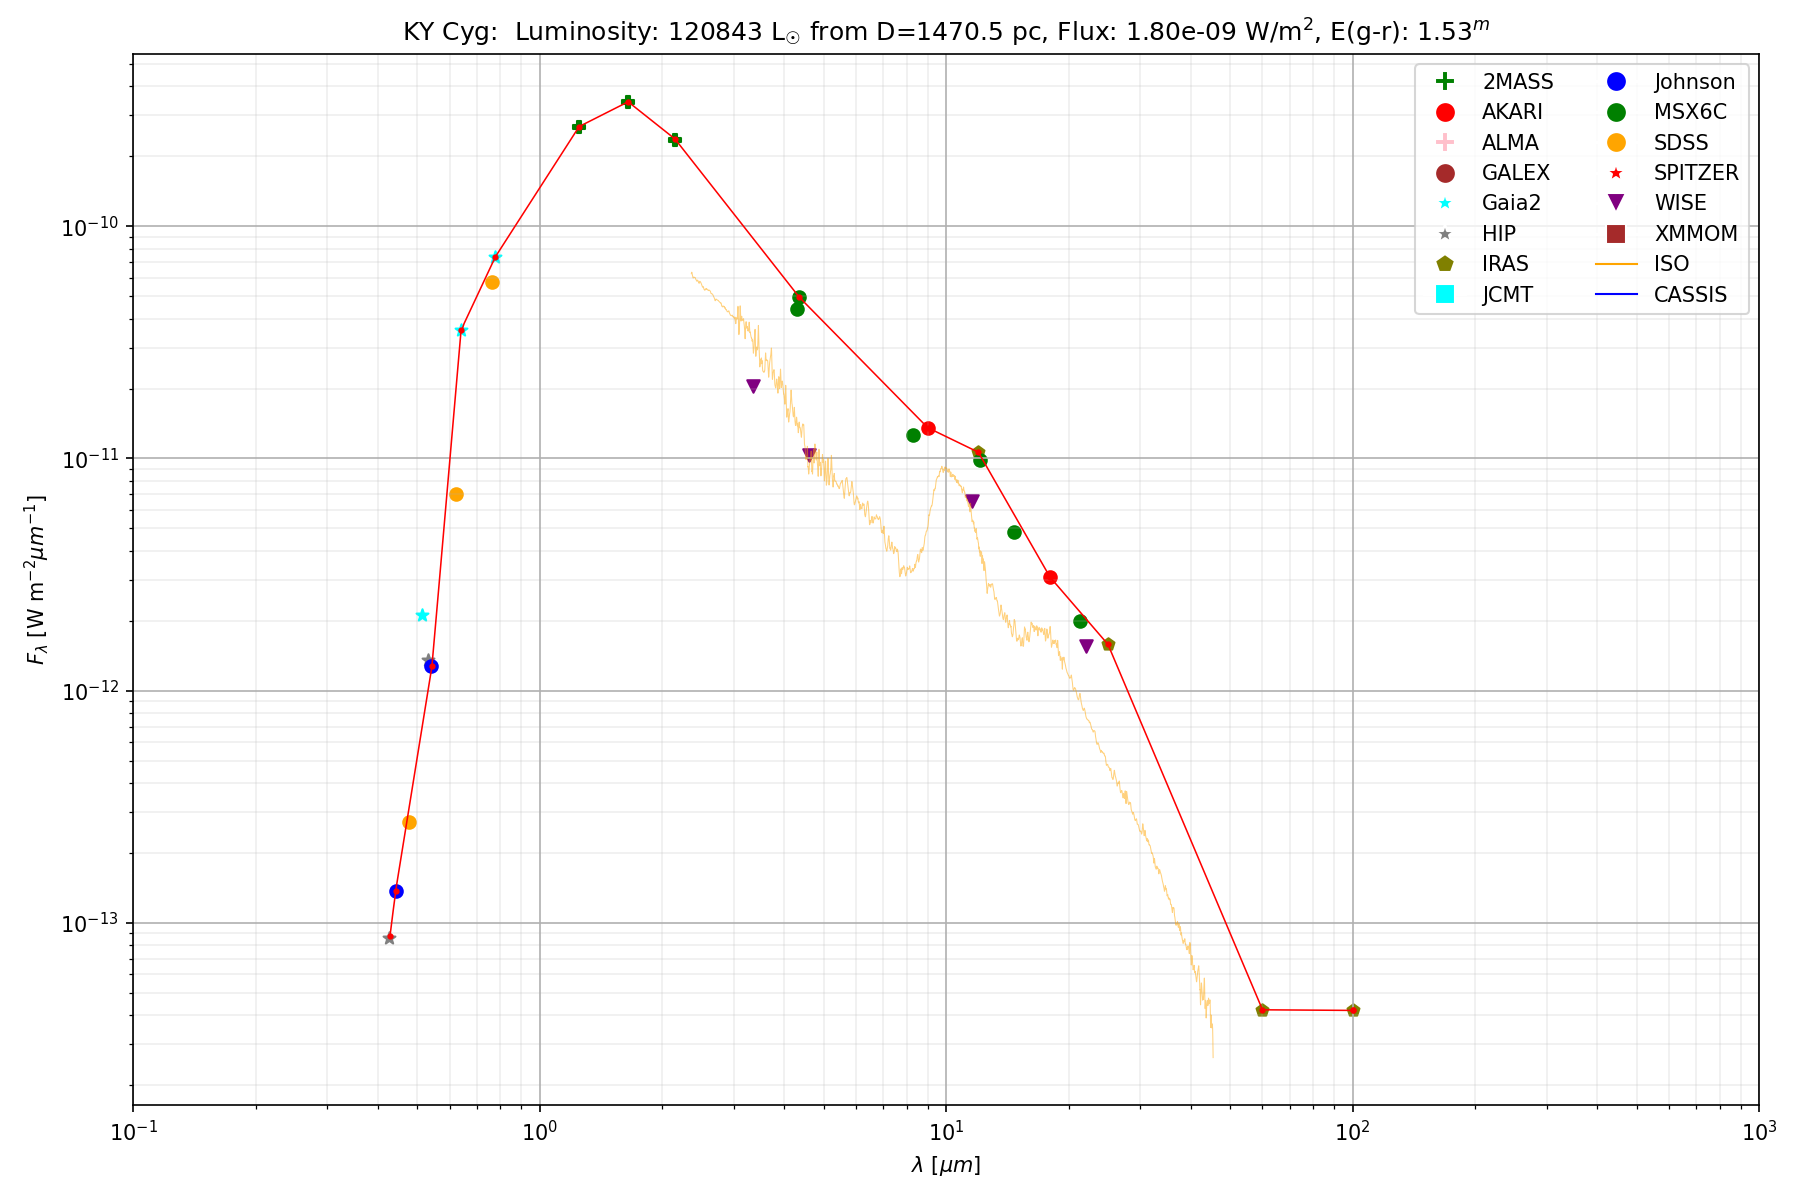
Task: Click the MSX6C legend label text
Action: click(x=1690, y=112)
